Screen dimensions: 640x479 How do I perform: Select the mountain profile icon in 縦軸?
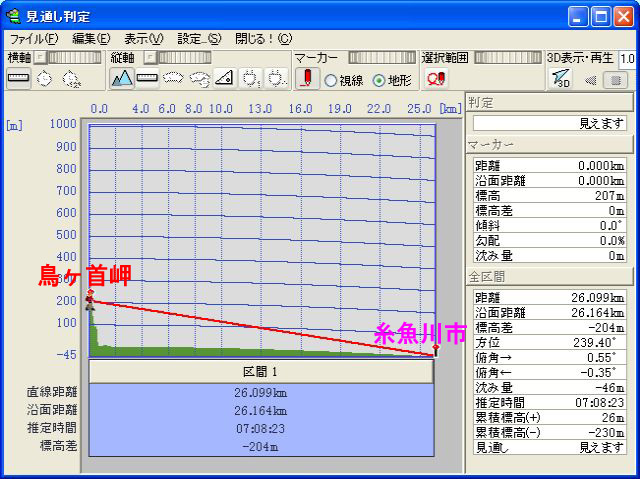(122, 78)
